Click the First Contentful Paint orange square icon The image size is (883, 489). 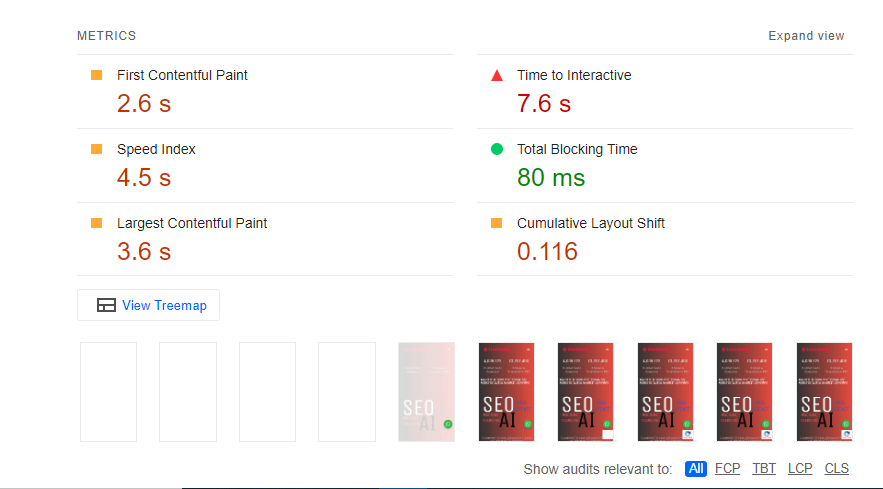click(96, 75)
